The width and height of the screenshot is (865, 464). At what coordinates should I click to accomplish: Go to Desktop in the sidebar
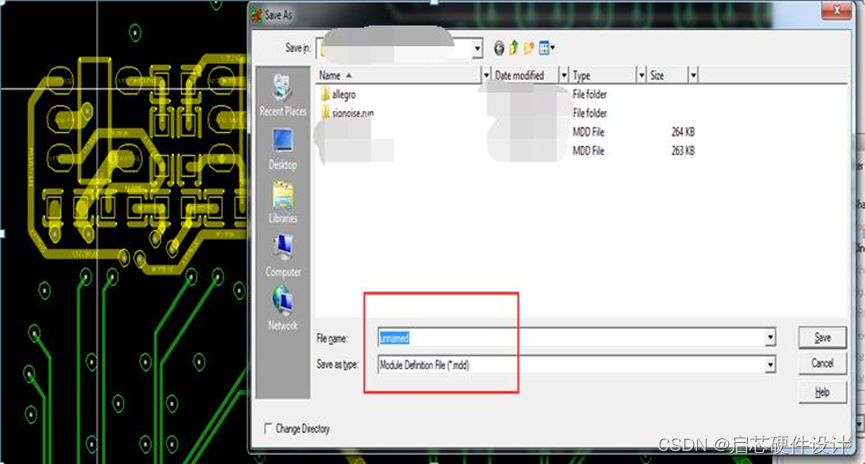click(x=283, y=148)
